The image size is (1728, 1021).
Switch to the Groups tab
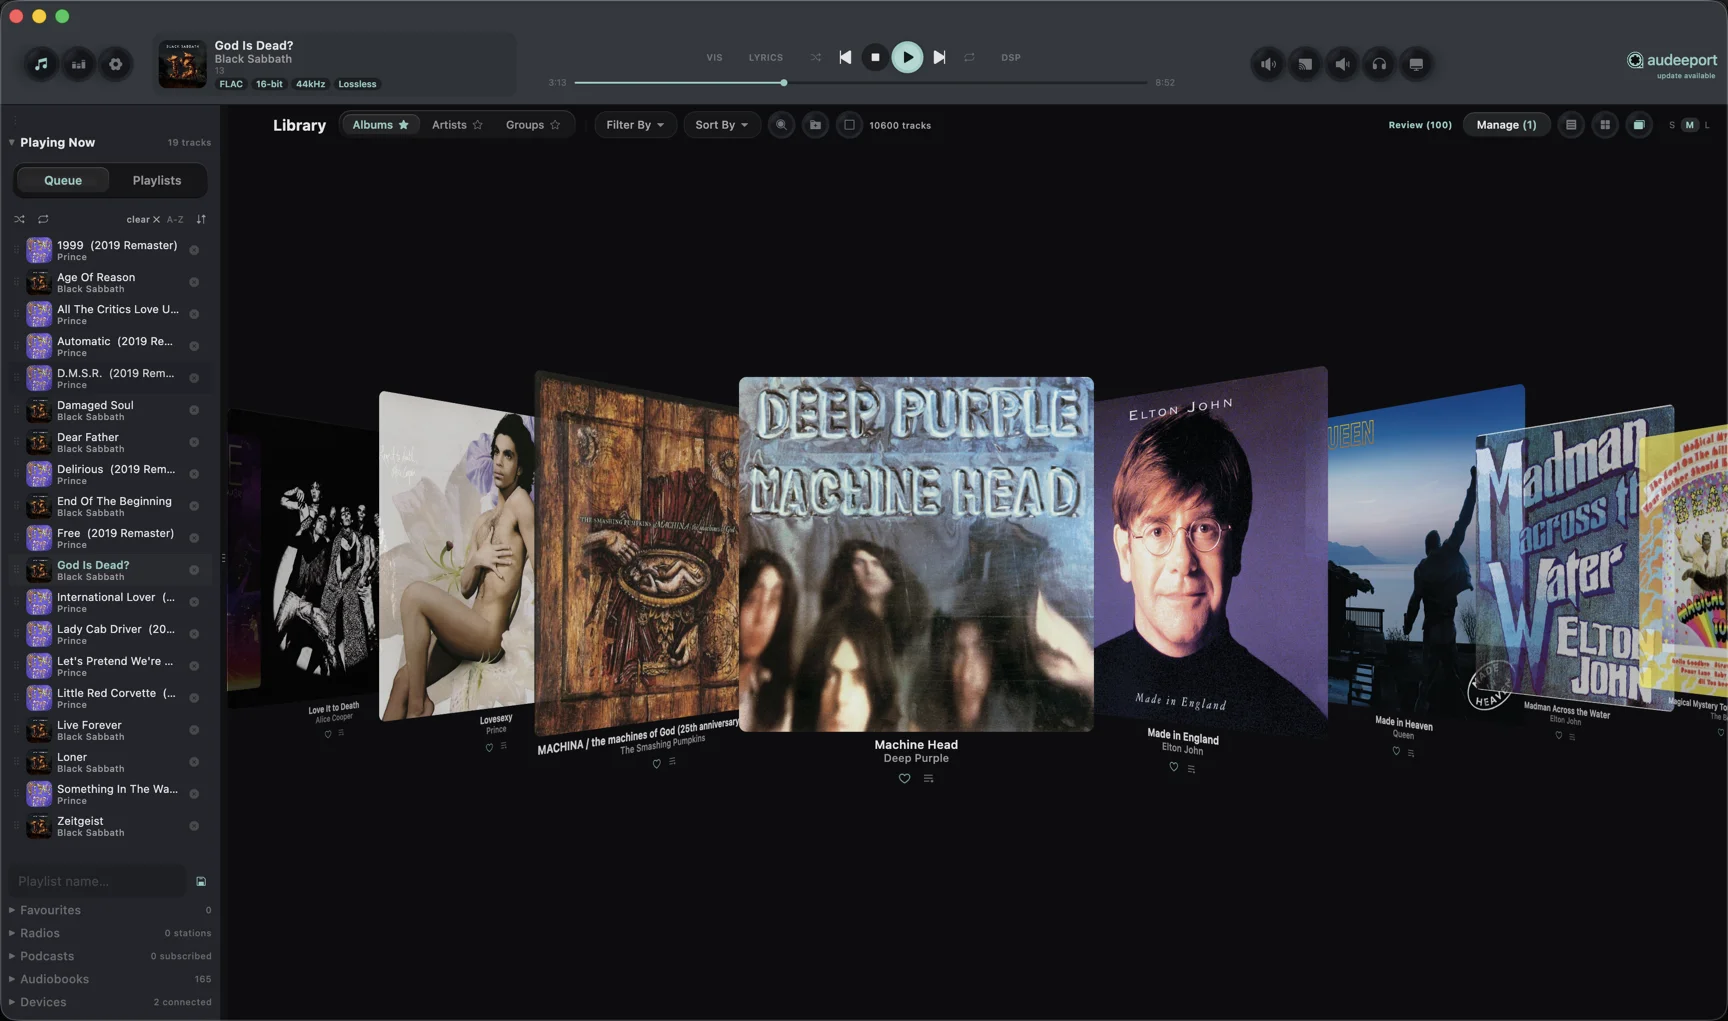533,125
